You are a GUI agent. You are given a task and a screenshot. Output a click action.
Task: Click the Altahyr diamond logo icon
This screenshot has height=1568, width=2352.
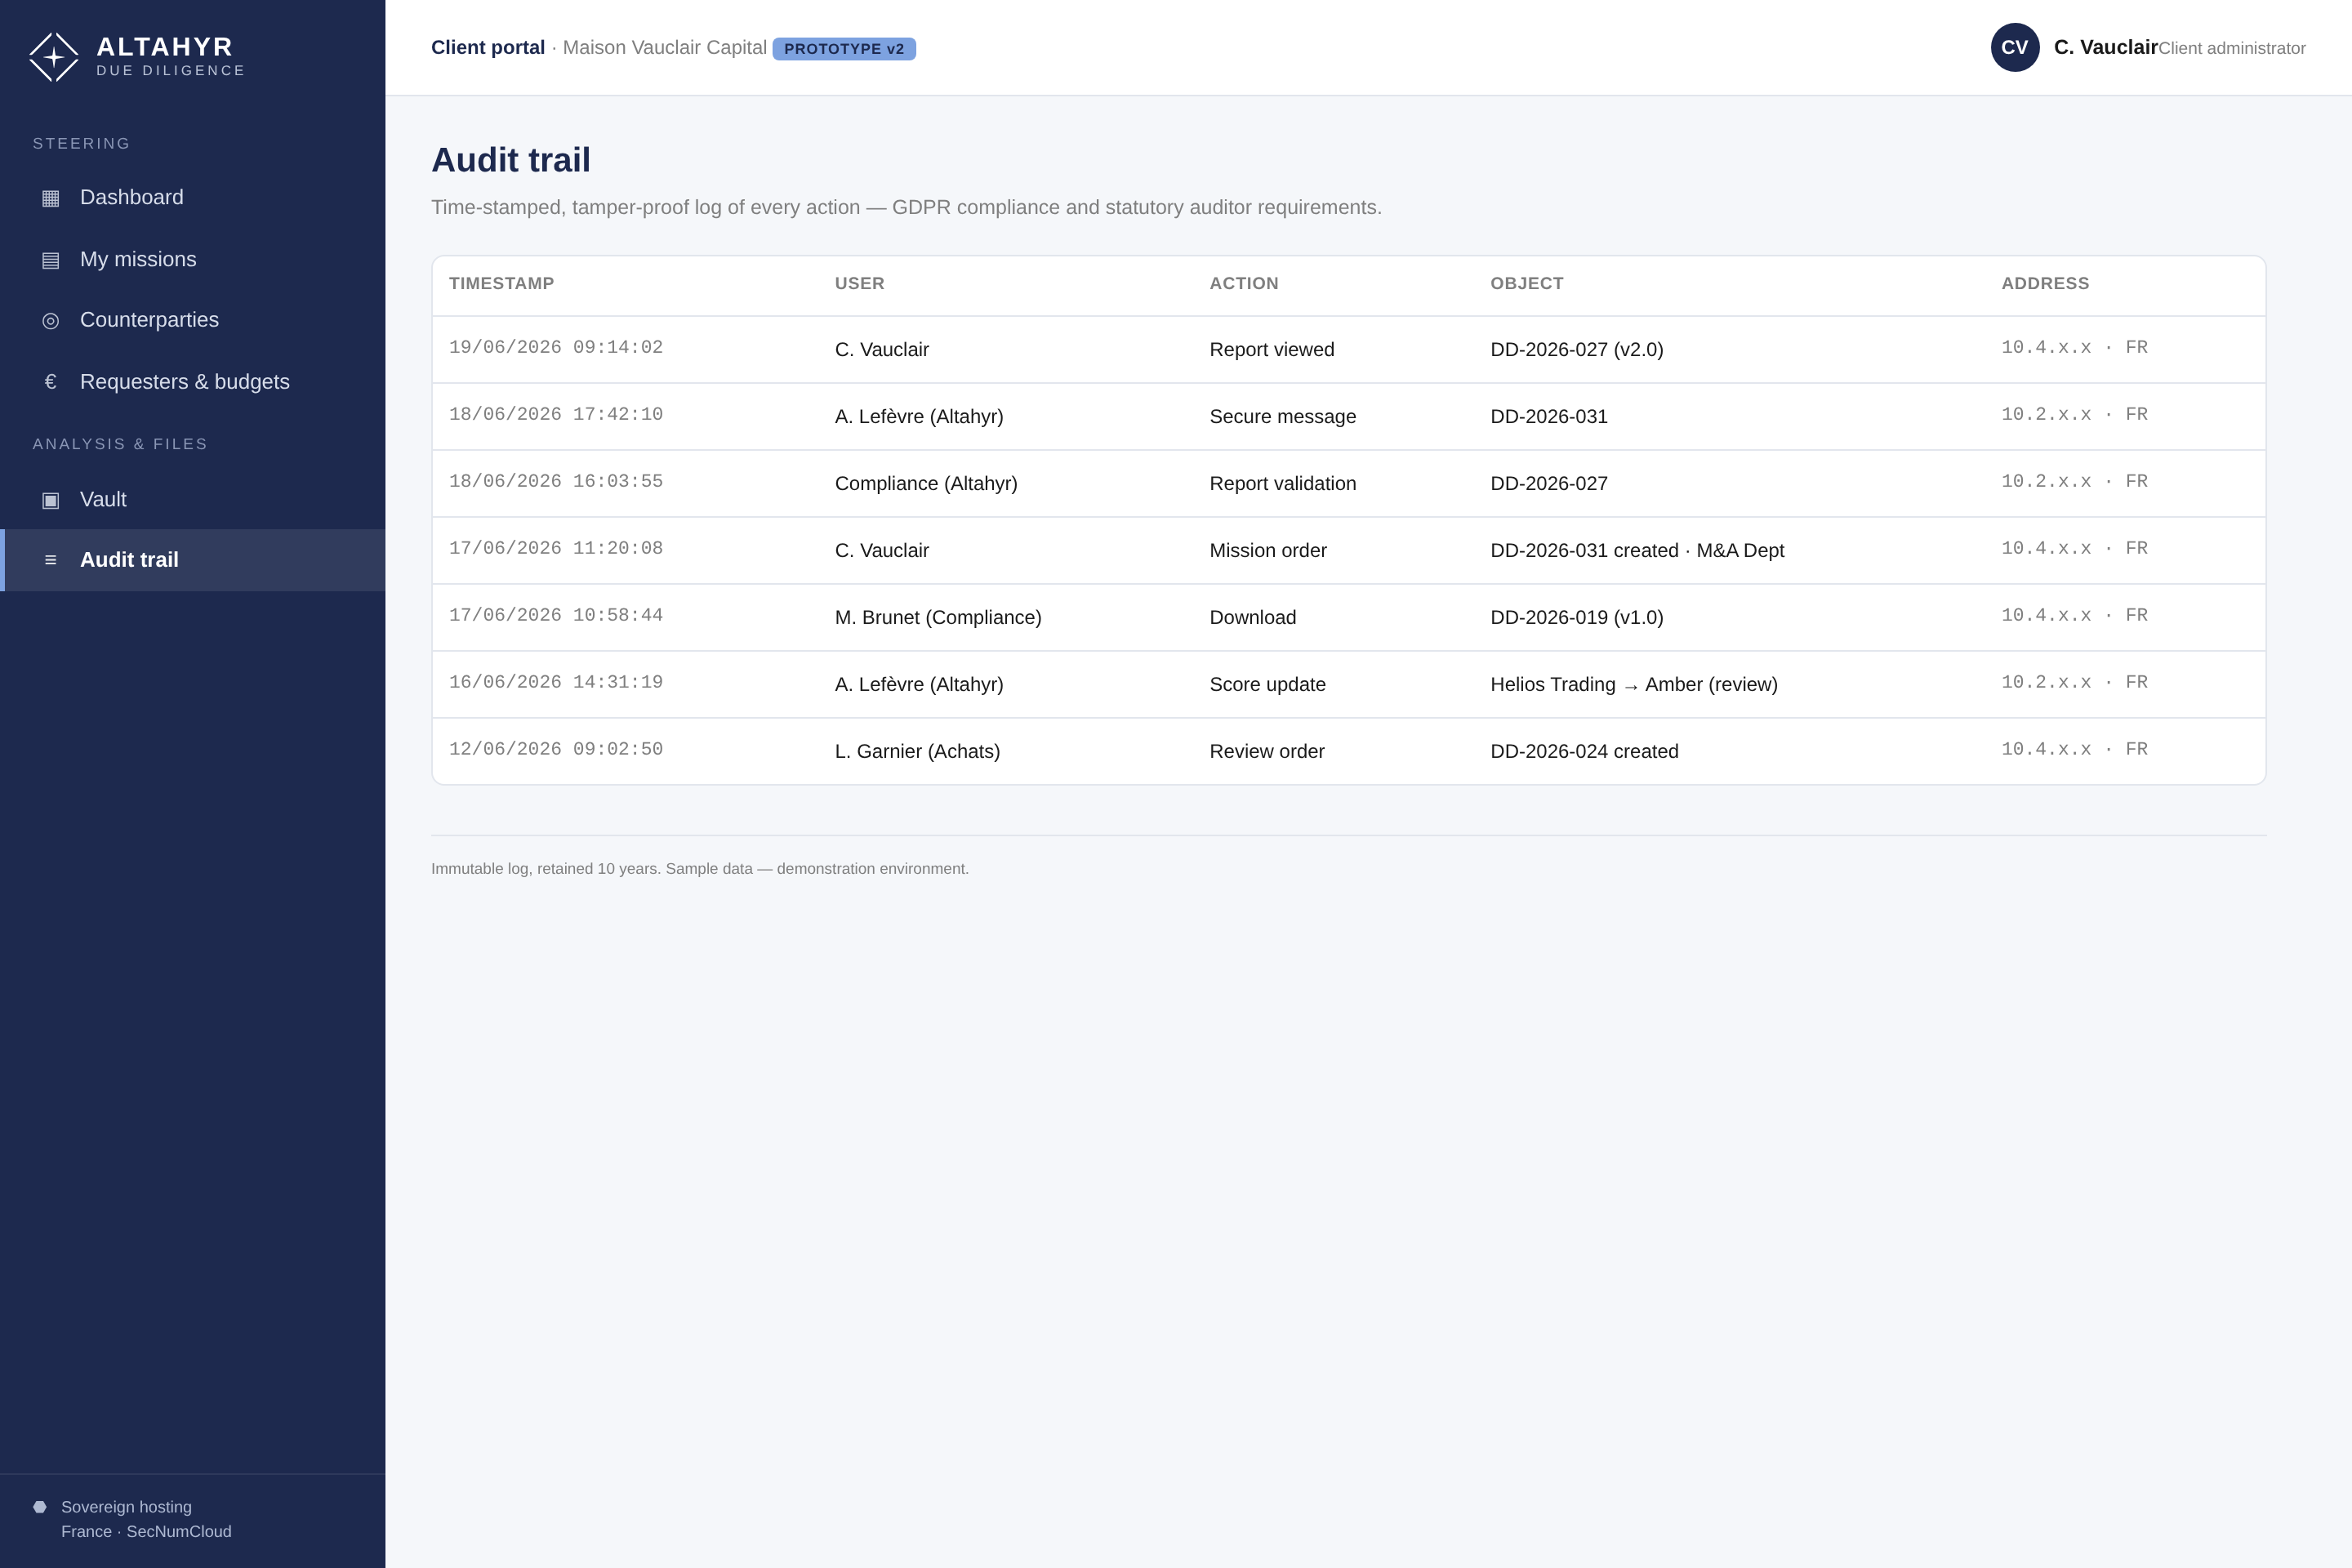point(54,57)
